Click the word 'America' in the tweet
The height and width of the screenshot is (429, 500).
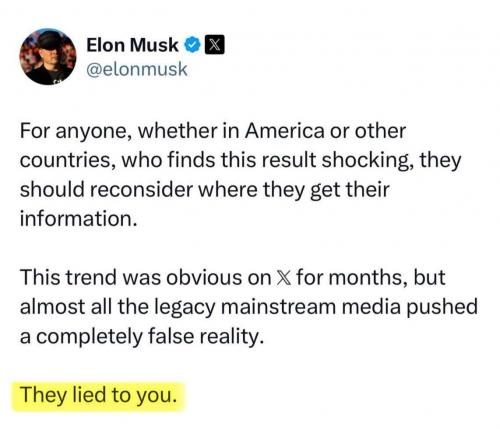[x=284, y=131]
